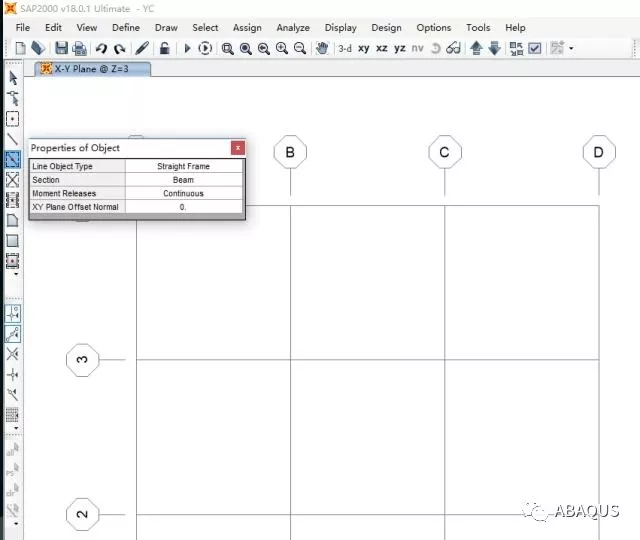The image size is (640, 540).
Task: Select the Quick Draw Area tool
Action: coord(12,261)
